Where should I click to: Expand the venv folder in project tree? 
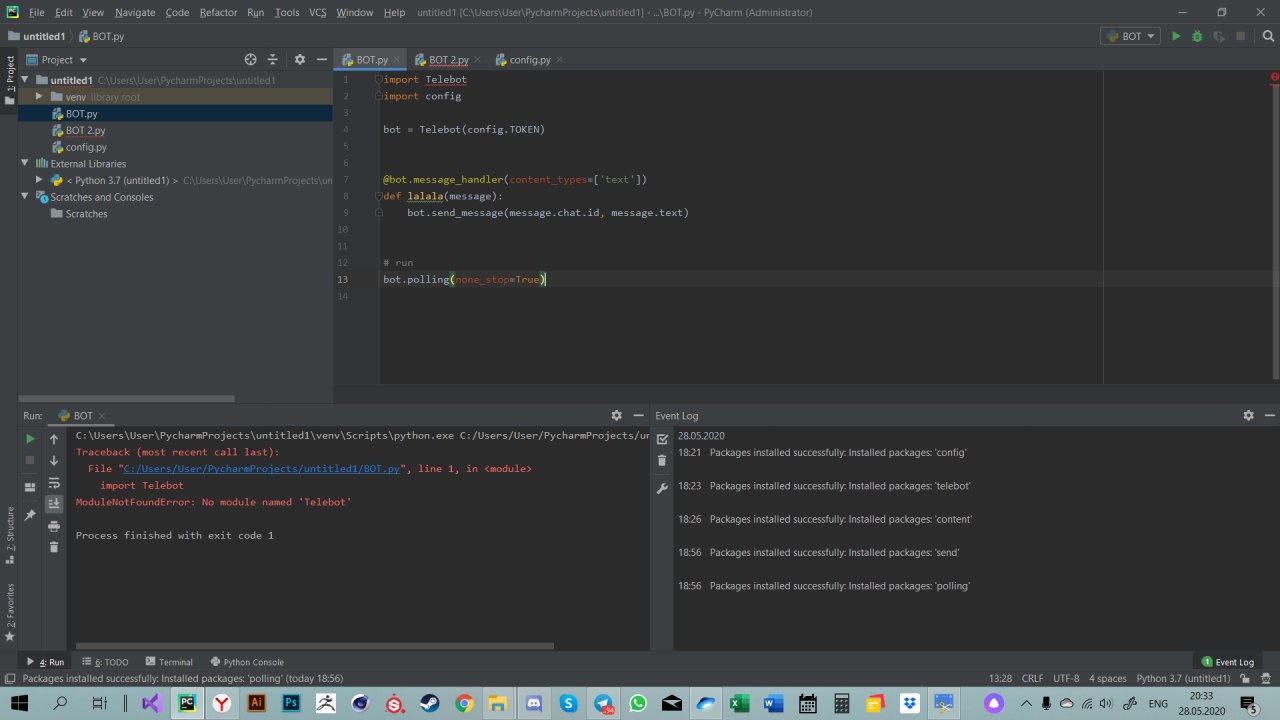point(39,97)
